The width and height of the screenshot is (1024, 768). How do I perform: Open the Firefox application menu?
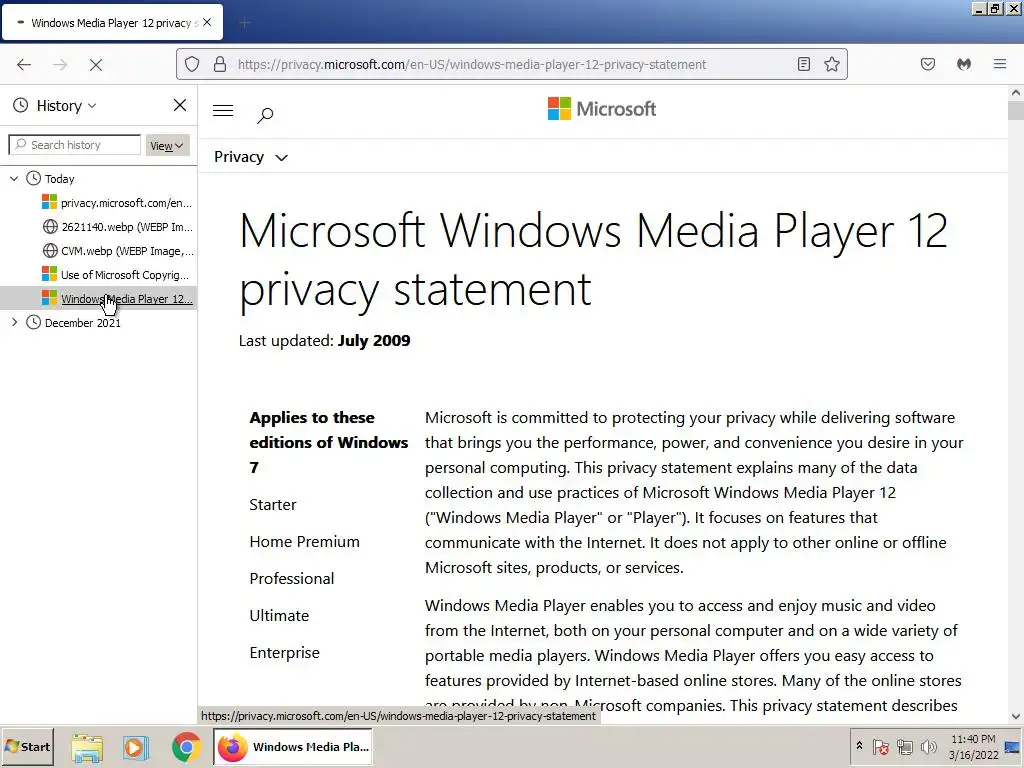[1000, 64]
